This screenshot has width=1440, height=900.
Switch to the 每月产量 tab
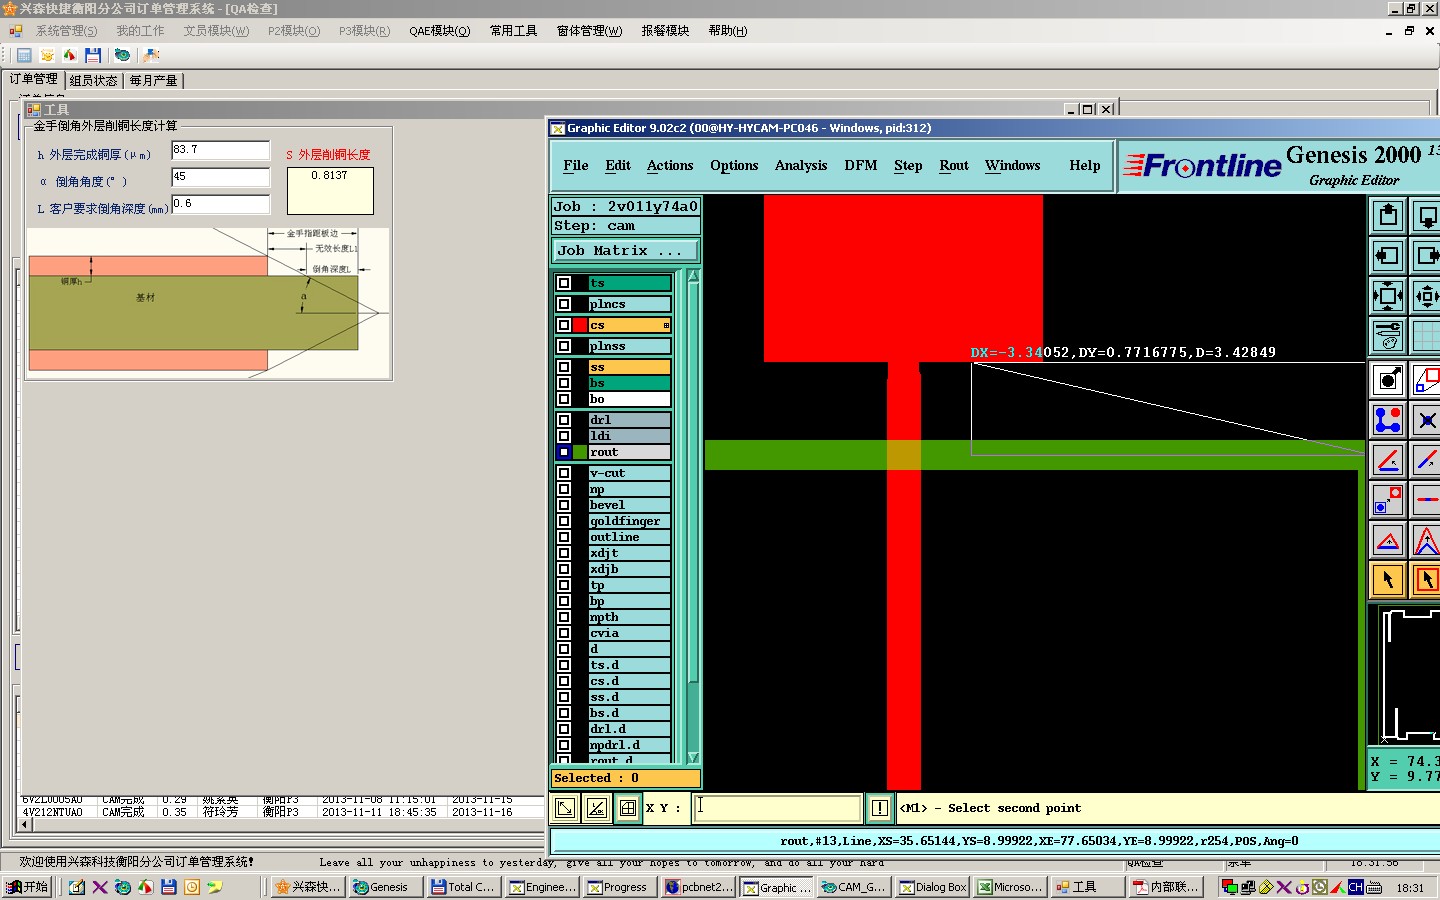click(x=153, y=81)
